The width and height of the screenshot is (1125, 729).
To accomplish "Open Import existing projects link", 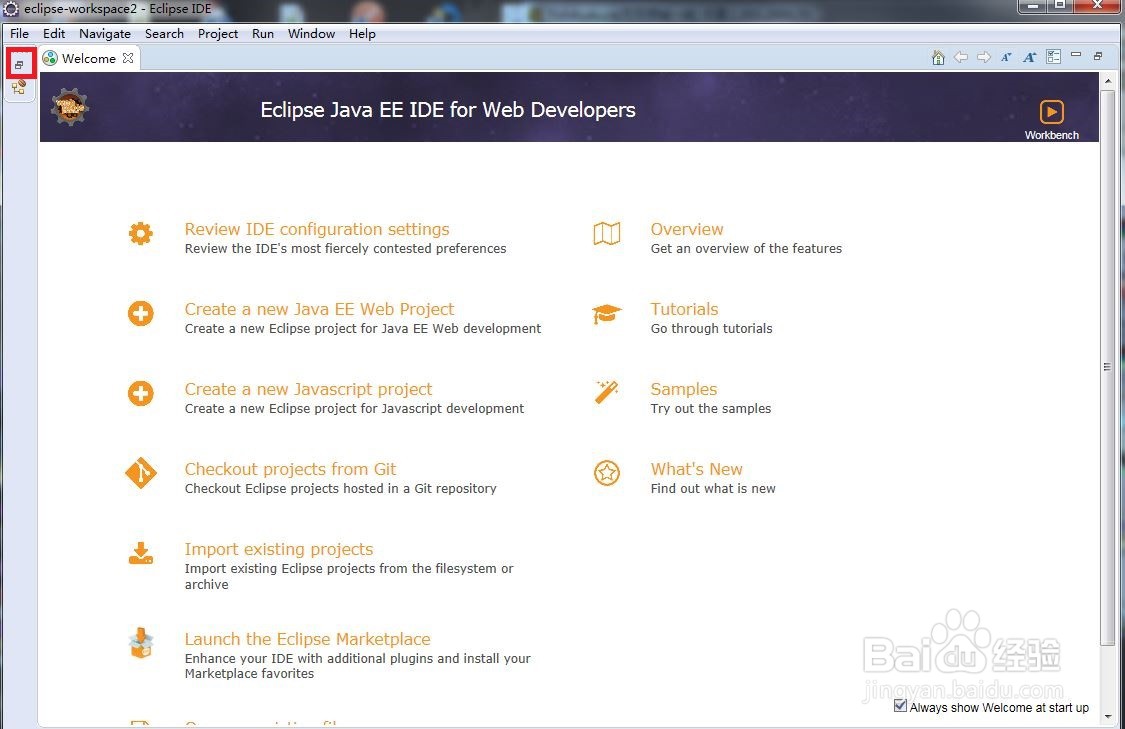I will pyautogui.click(x=279, y=549).
